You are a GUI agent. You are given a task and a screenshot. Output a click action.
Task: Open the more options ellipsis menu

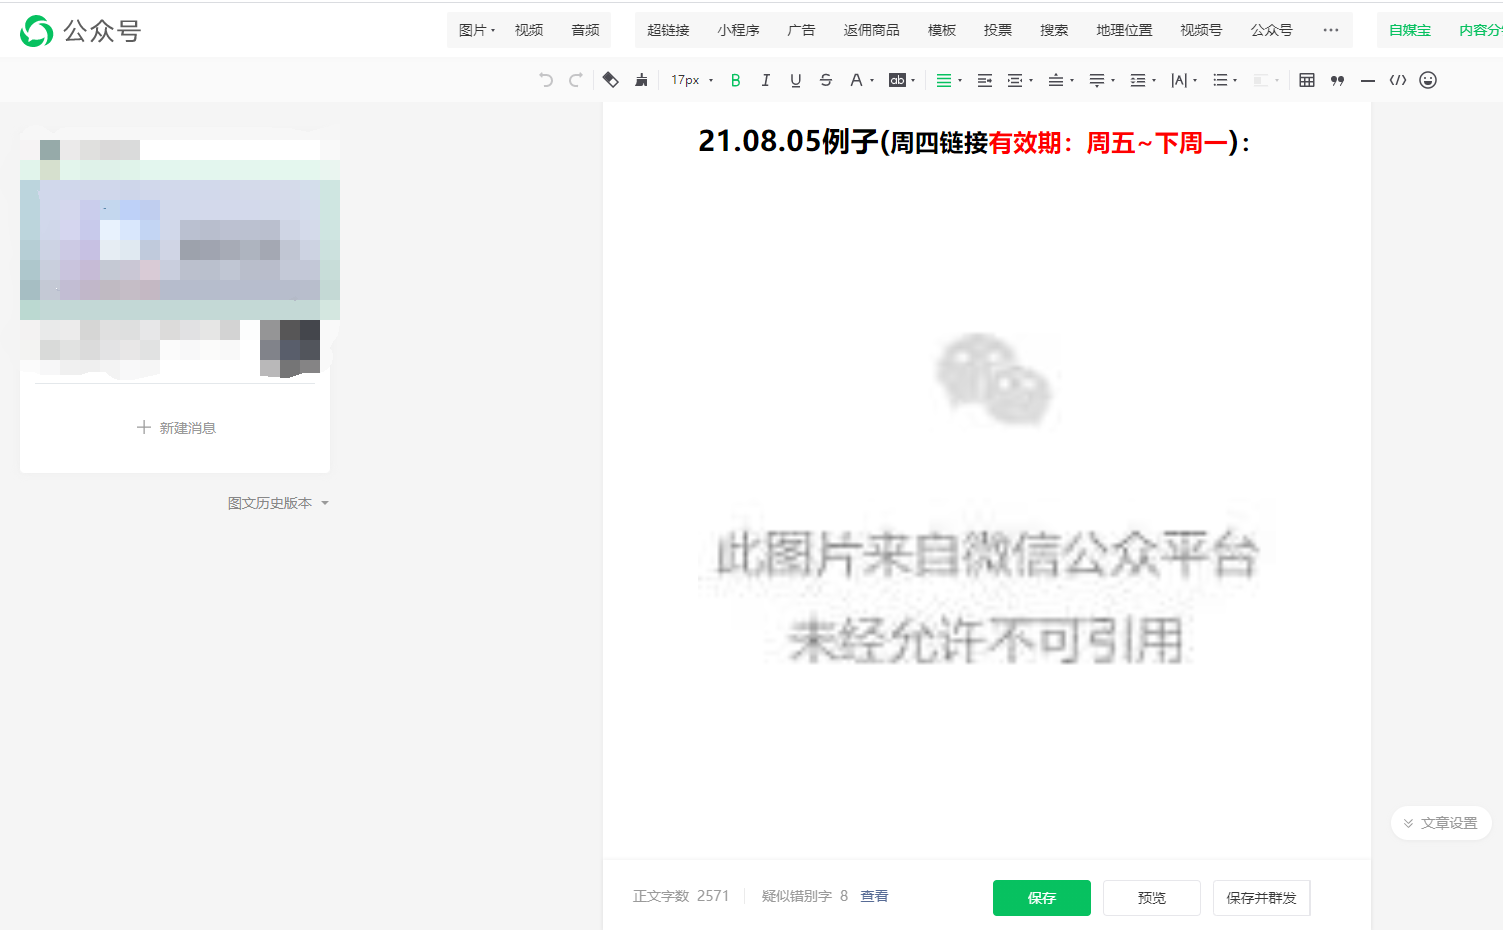pyautogui.click(x=1330, y=30)
